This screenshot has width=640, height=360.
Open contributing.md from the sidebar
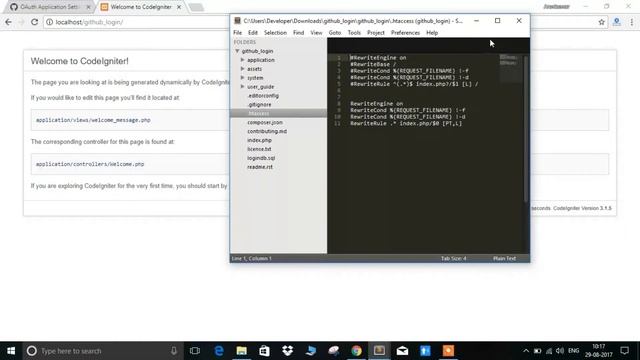tap(267, 131)
